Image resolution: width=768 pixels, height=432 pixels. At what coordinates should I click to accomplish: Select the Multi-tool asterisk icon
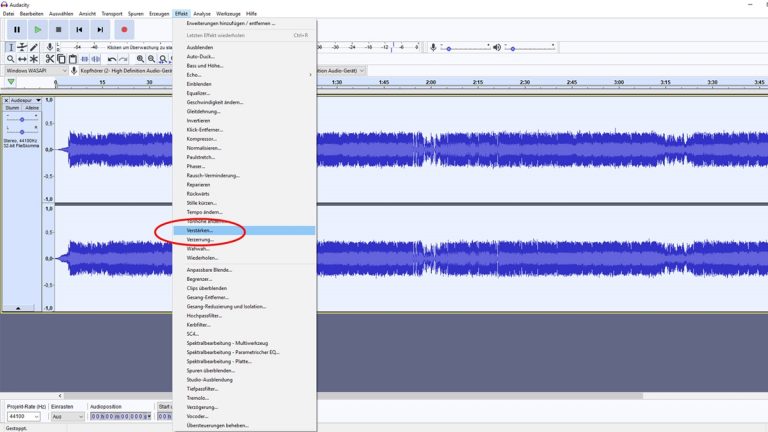(34, 59)
